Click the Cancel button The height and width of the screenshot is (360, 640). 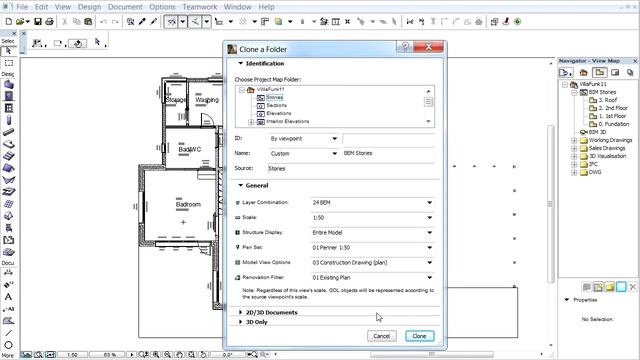tap(382, 336)
